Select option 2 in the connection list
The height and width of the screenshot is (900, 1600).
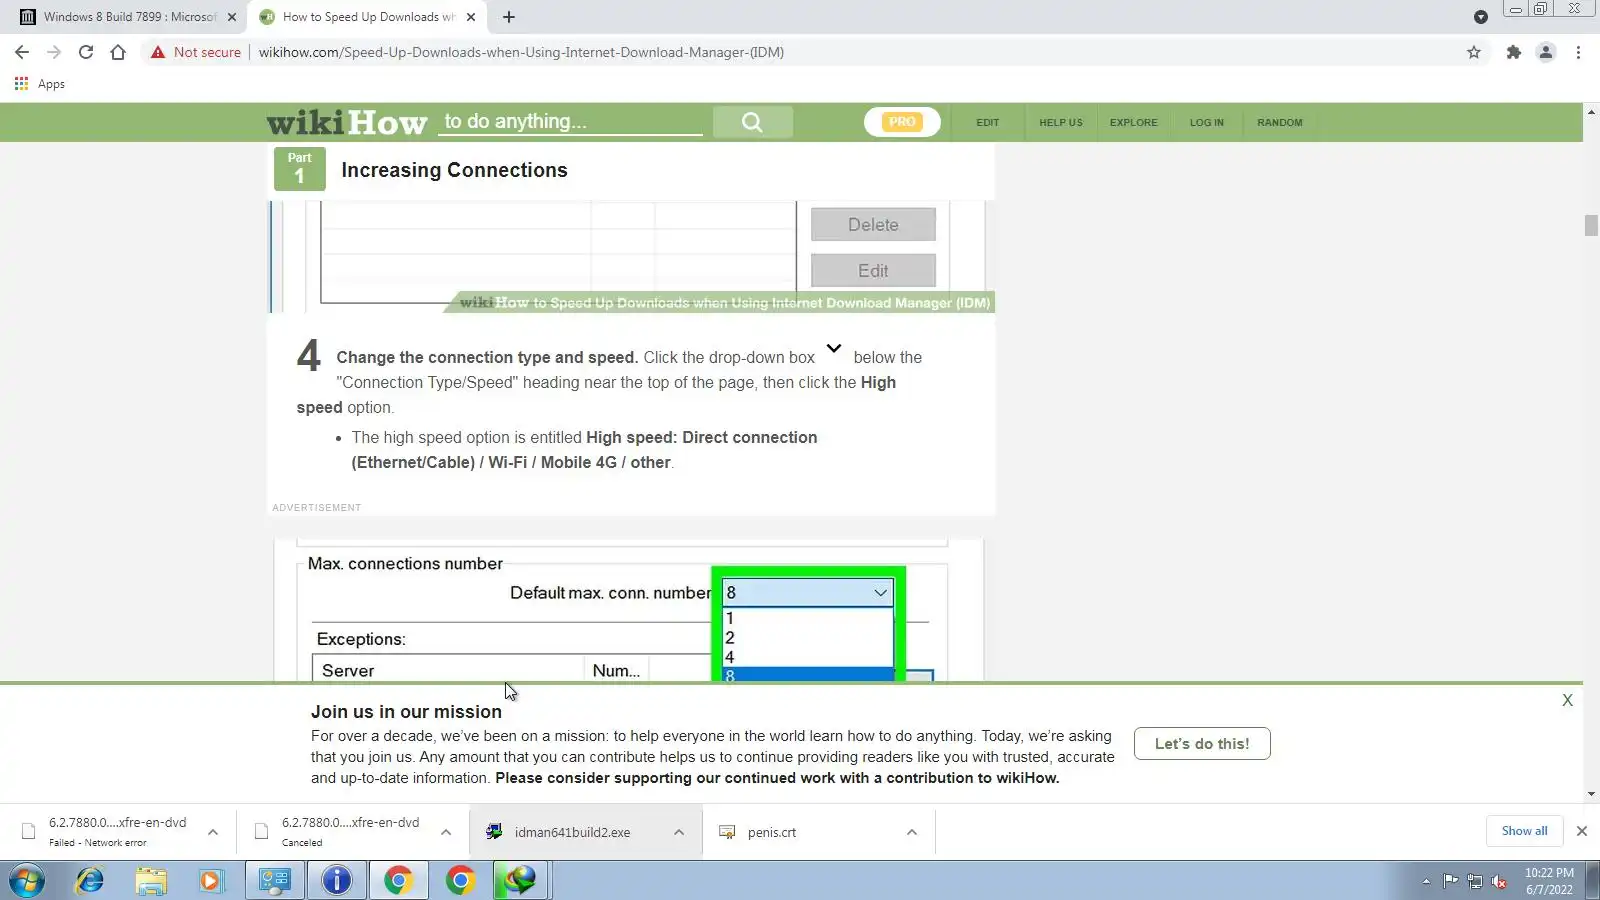808,638
